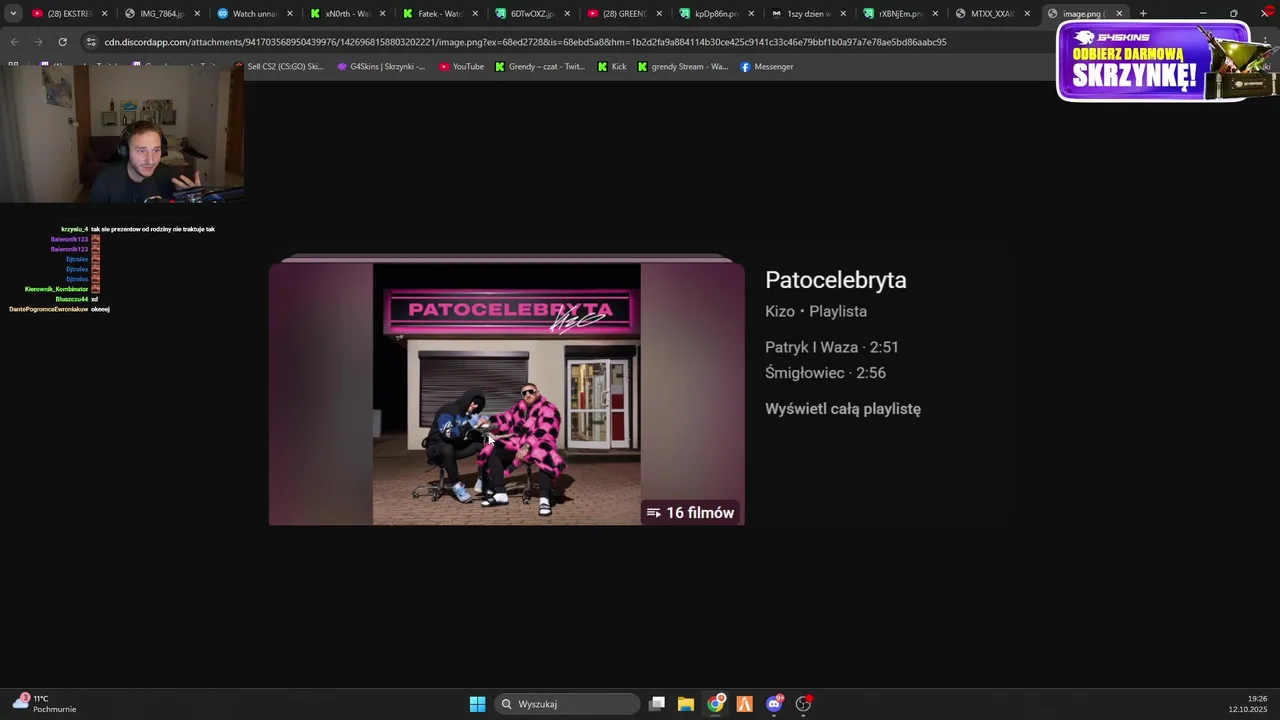Screen dimensions: 1280x720
Task: Open the OBS icon on the taskbar
Action: pos(803,704)
